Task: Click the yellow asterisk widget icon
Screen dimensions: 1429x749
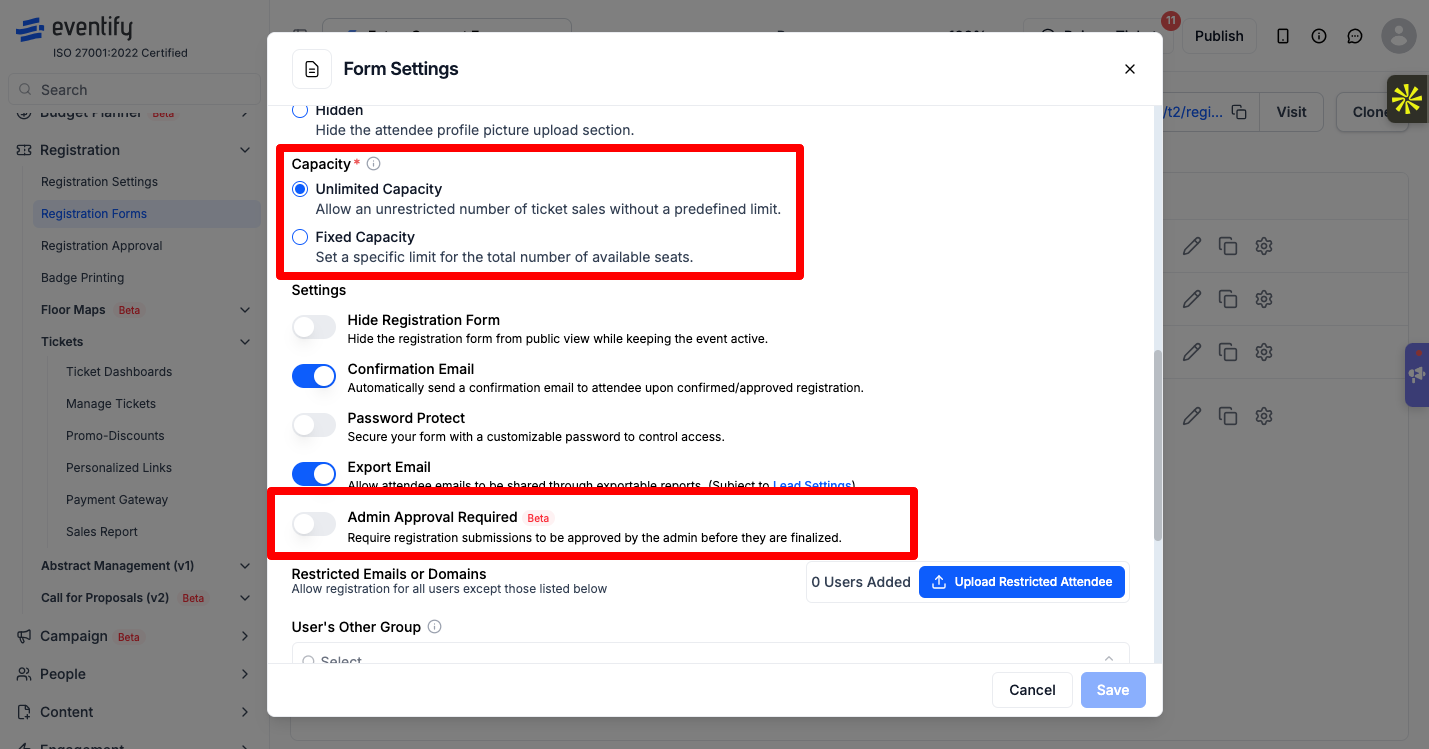Action: (1407, 99)
